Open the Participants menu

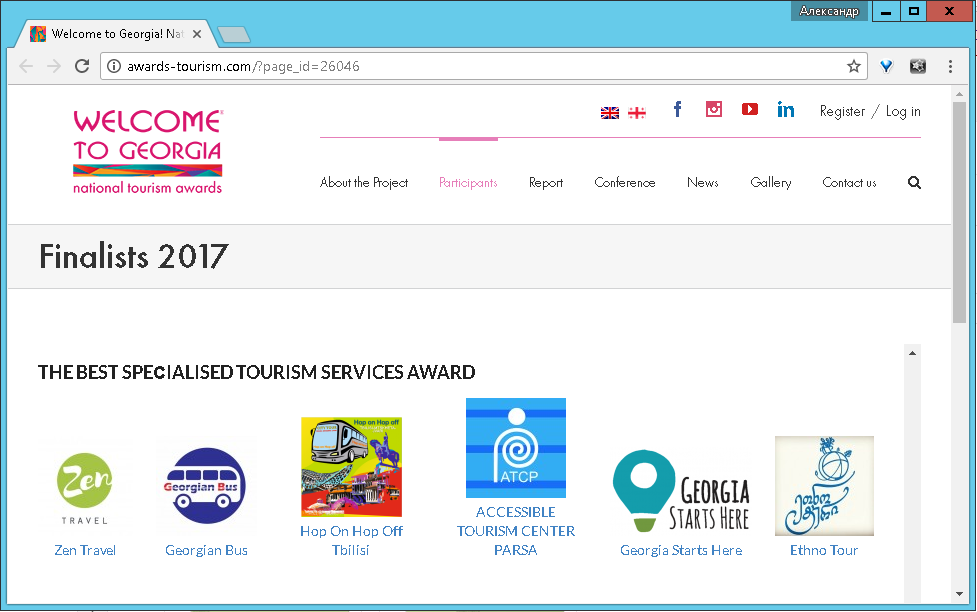pos(468,183)
